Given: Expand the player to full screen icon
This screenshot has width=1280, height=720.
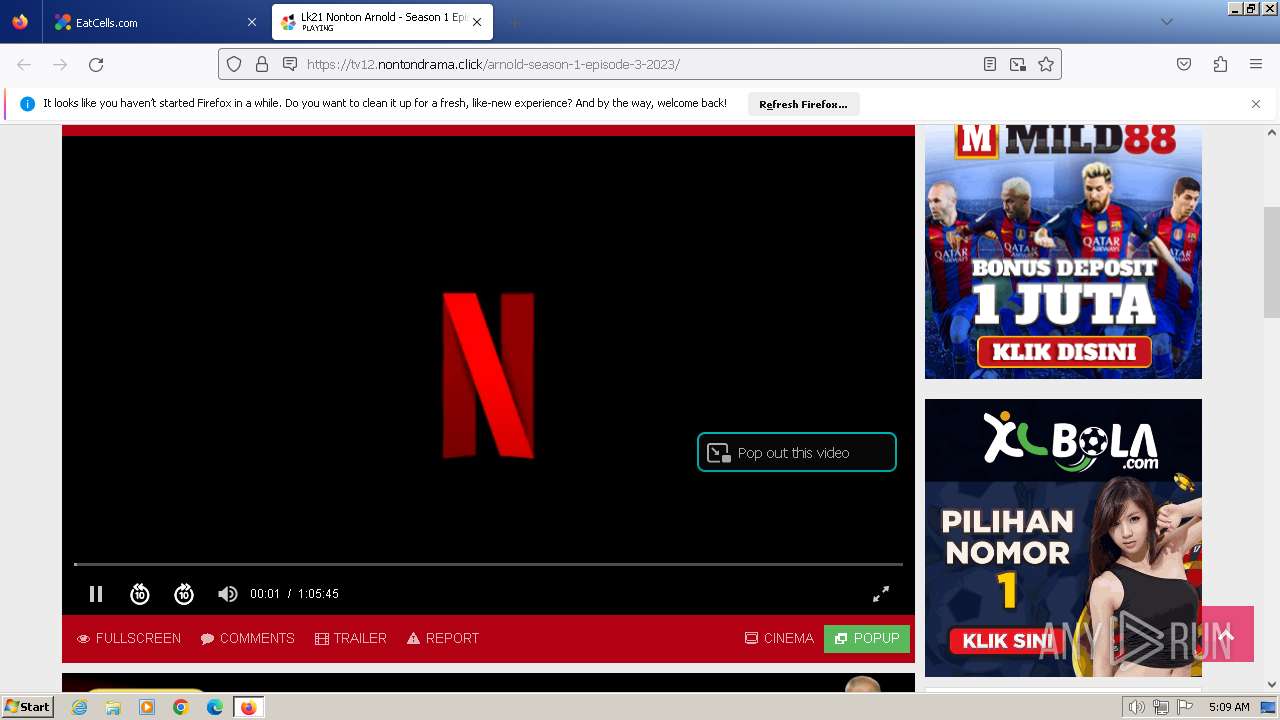Looking at the screenshot, I should (x=881, y=594).
